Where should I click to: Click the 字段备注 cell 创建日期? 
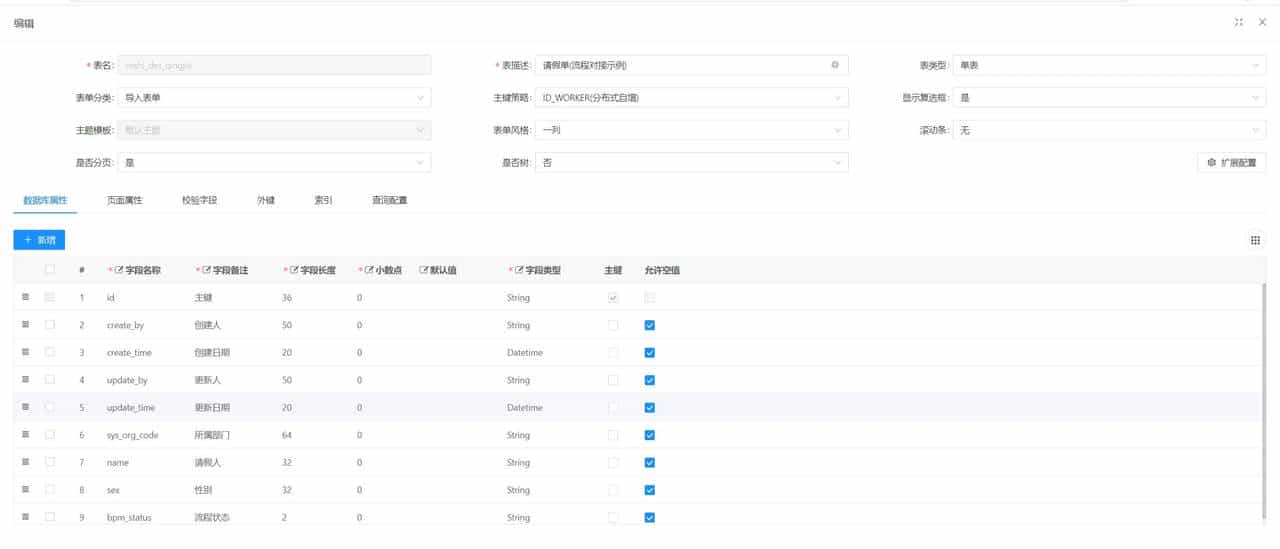[x=212, y=352]
